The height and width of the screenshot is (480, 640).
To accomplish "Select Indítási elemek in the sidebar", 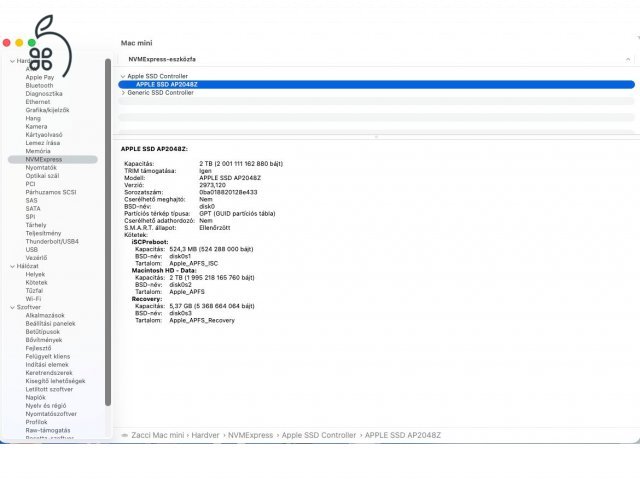I will (x=47, y=364).
